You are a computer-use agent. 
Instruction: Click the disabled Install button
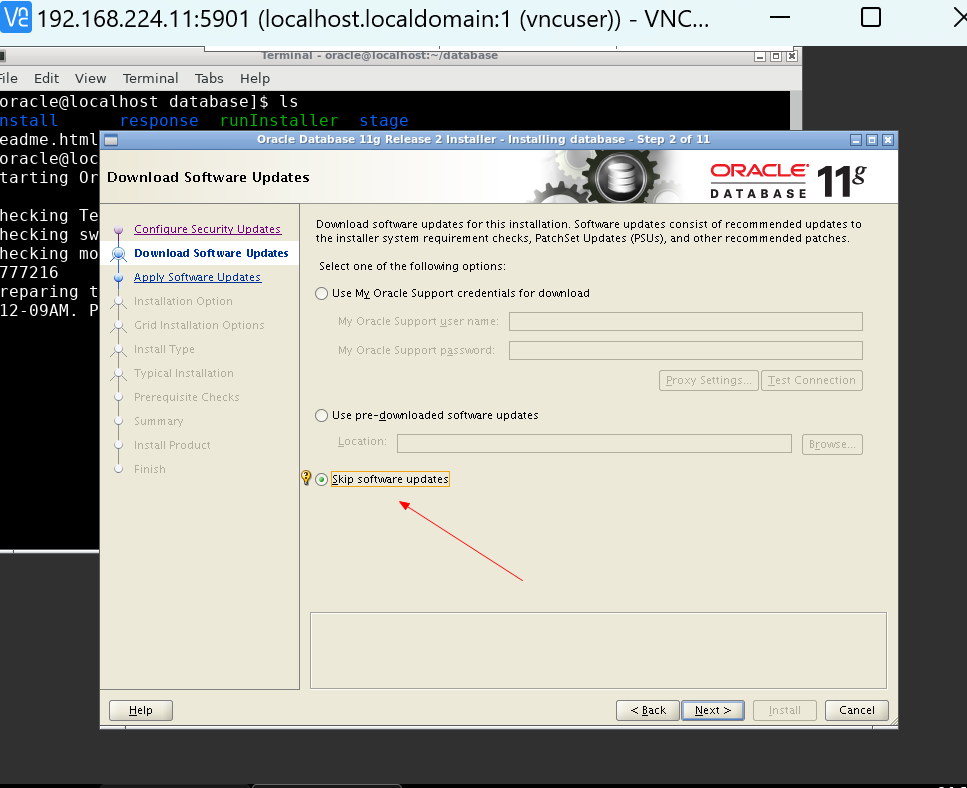point(784,710)
